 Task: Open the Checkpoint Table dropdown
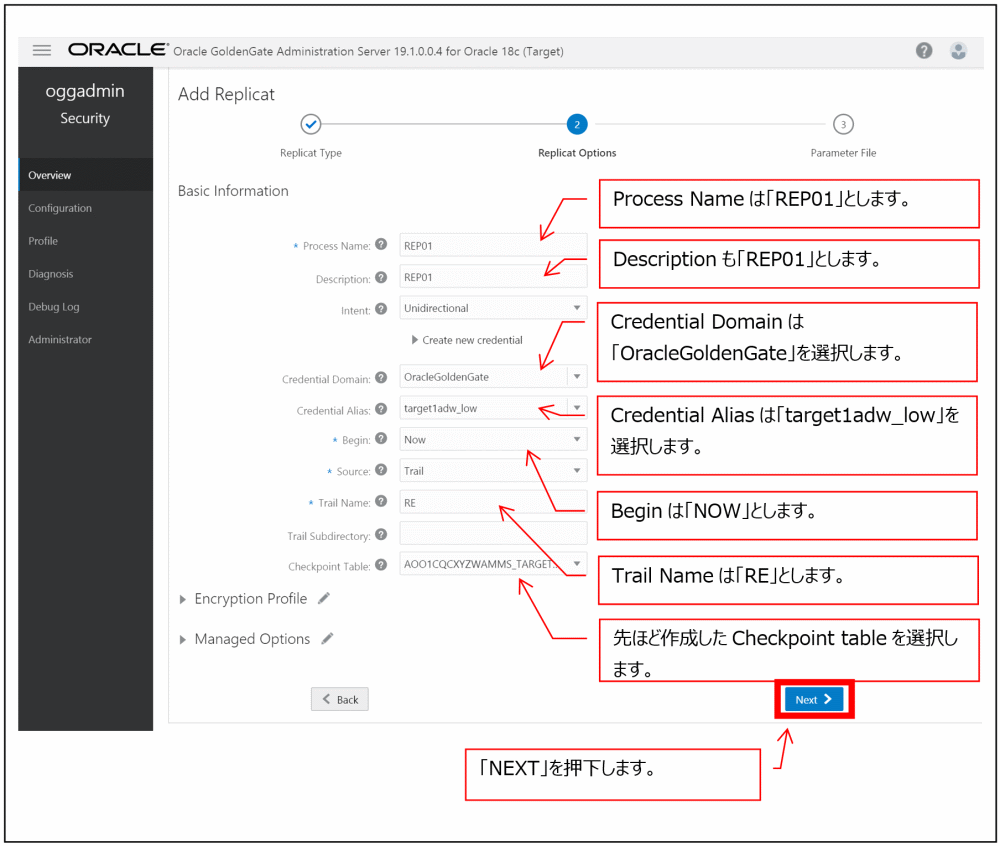[493, 564]
